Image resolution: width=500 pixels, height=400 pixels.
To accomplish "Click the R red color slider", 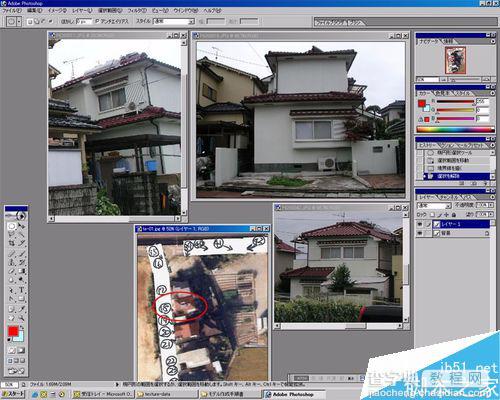I will pyautogui.click(x=455, y=101).
